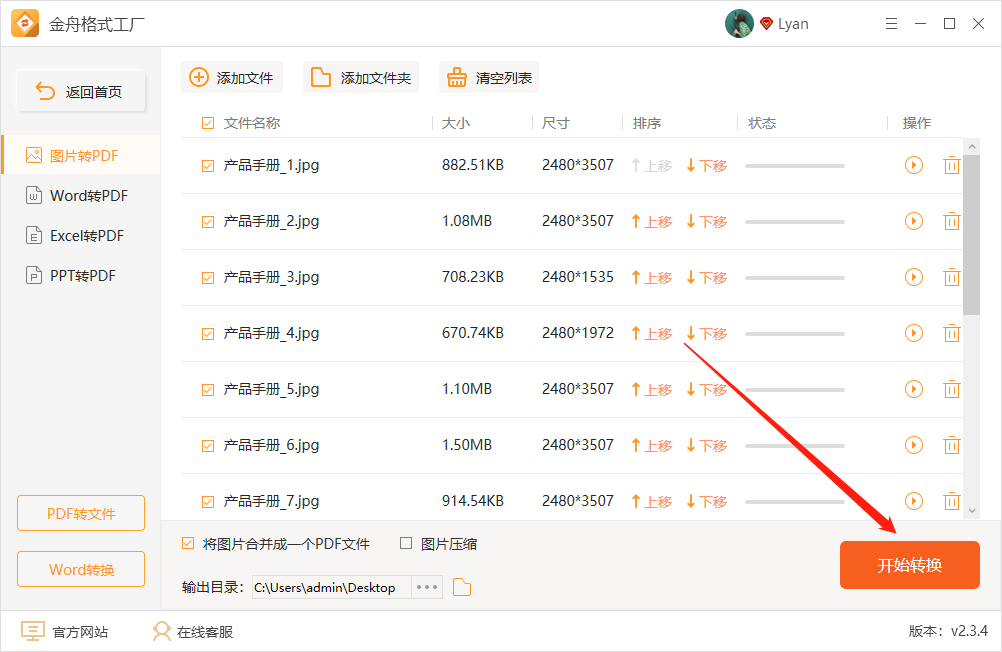This screenshot has height=652, width=1002.
Task: Delete 产品手册_3.jpg with trash icon
Action: coord(952,277)
